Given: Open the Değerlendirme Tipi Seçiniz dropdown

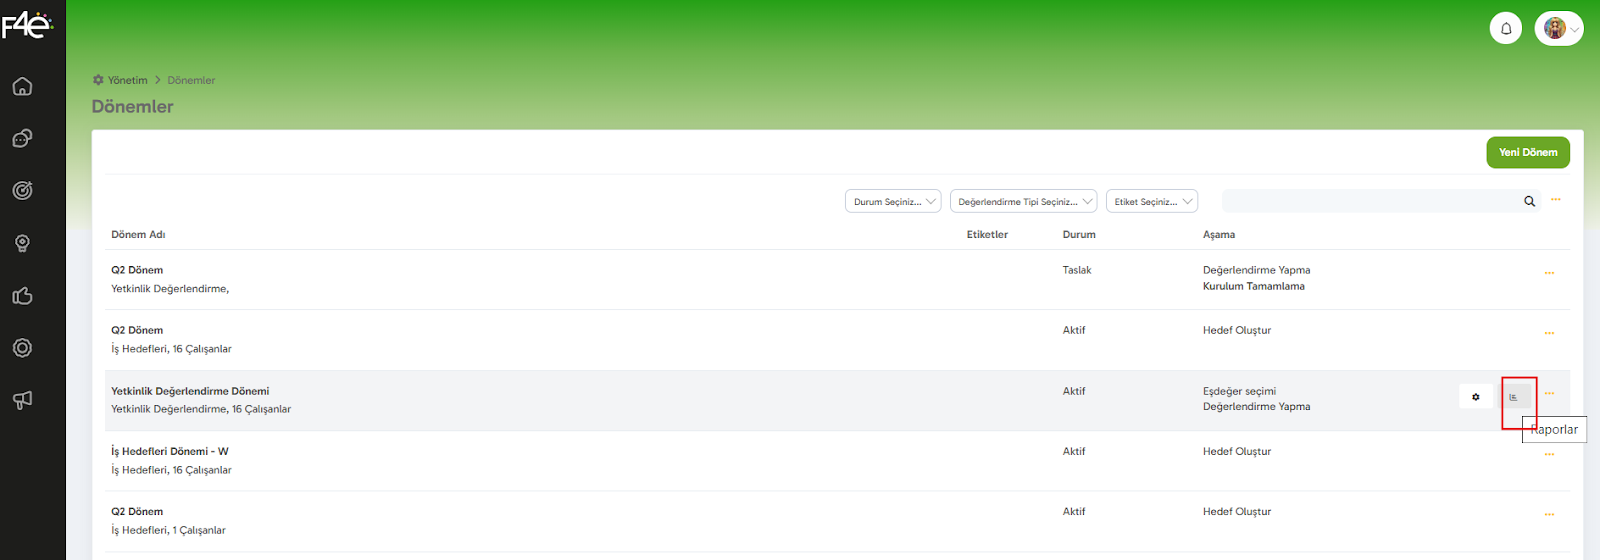Looking at the screenshot, I should click(1023, 201).
